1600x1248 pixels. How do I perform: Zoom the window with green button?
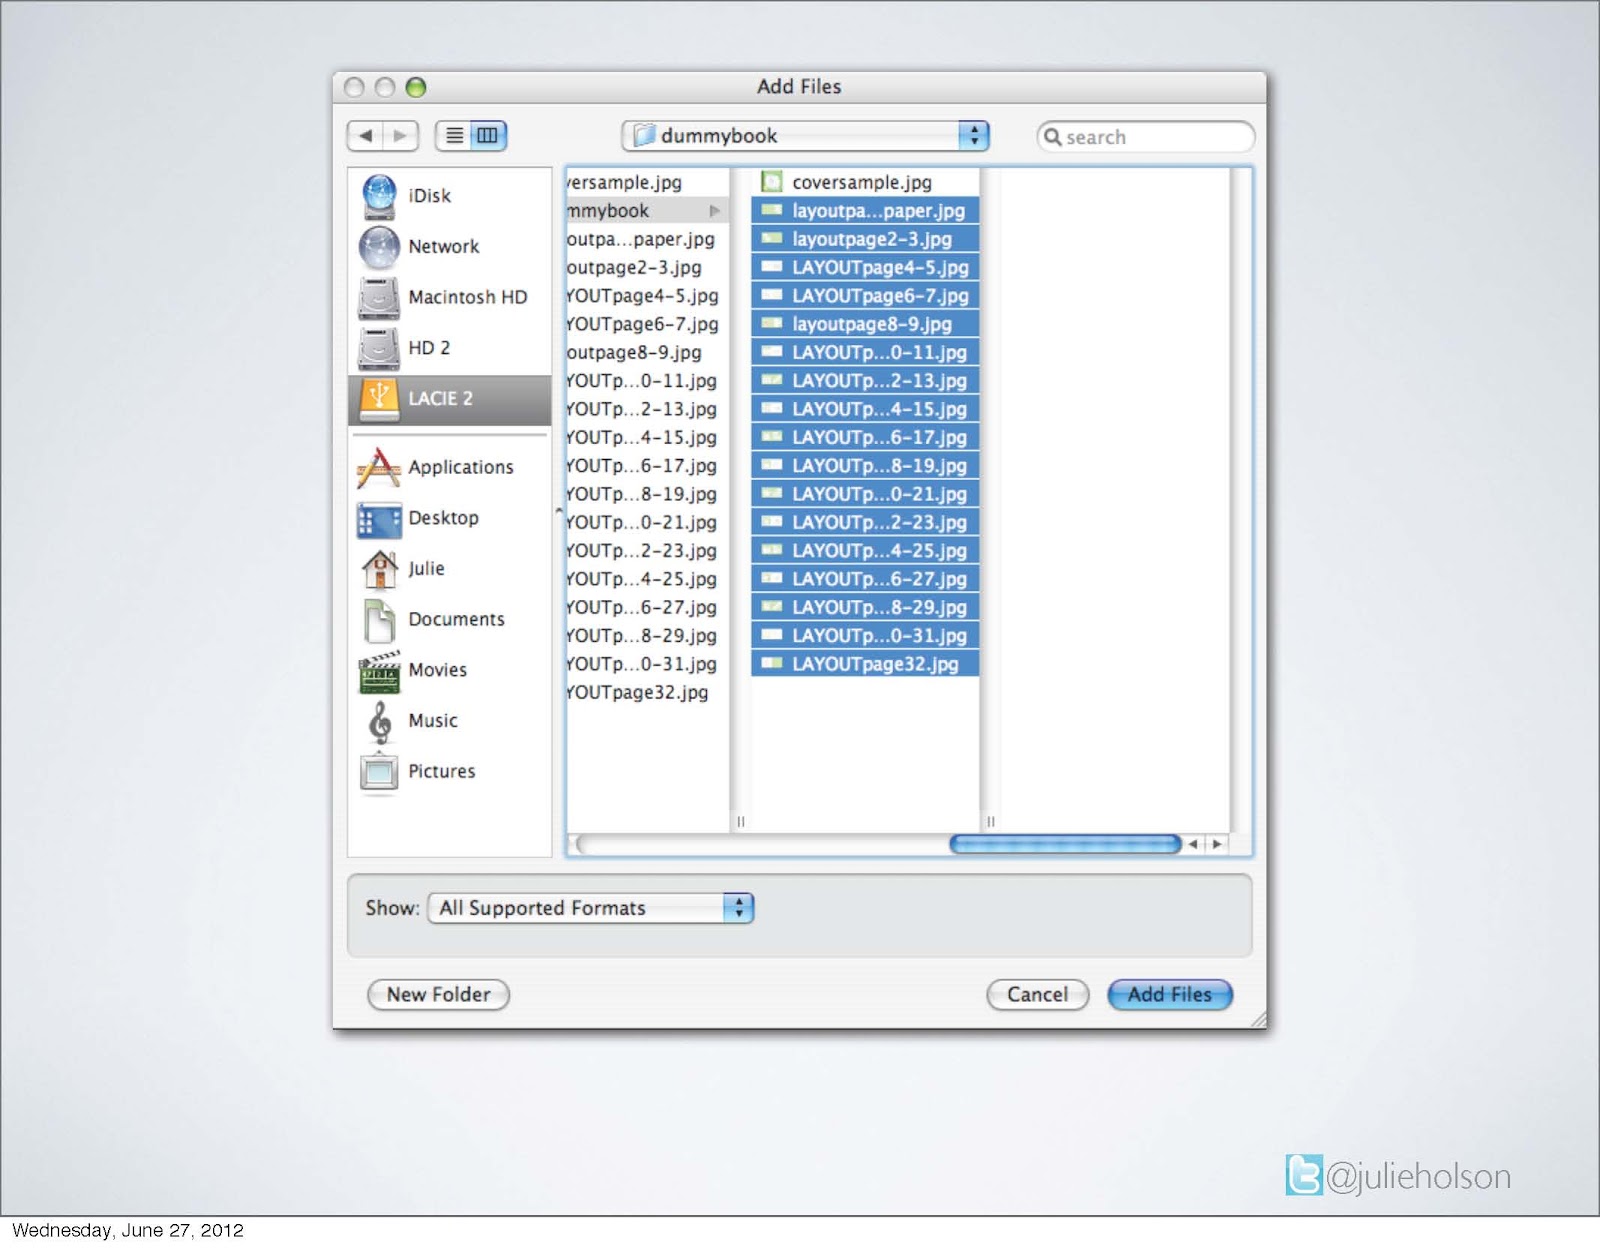416,87
